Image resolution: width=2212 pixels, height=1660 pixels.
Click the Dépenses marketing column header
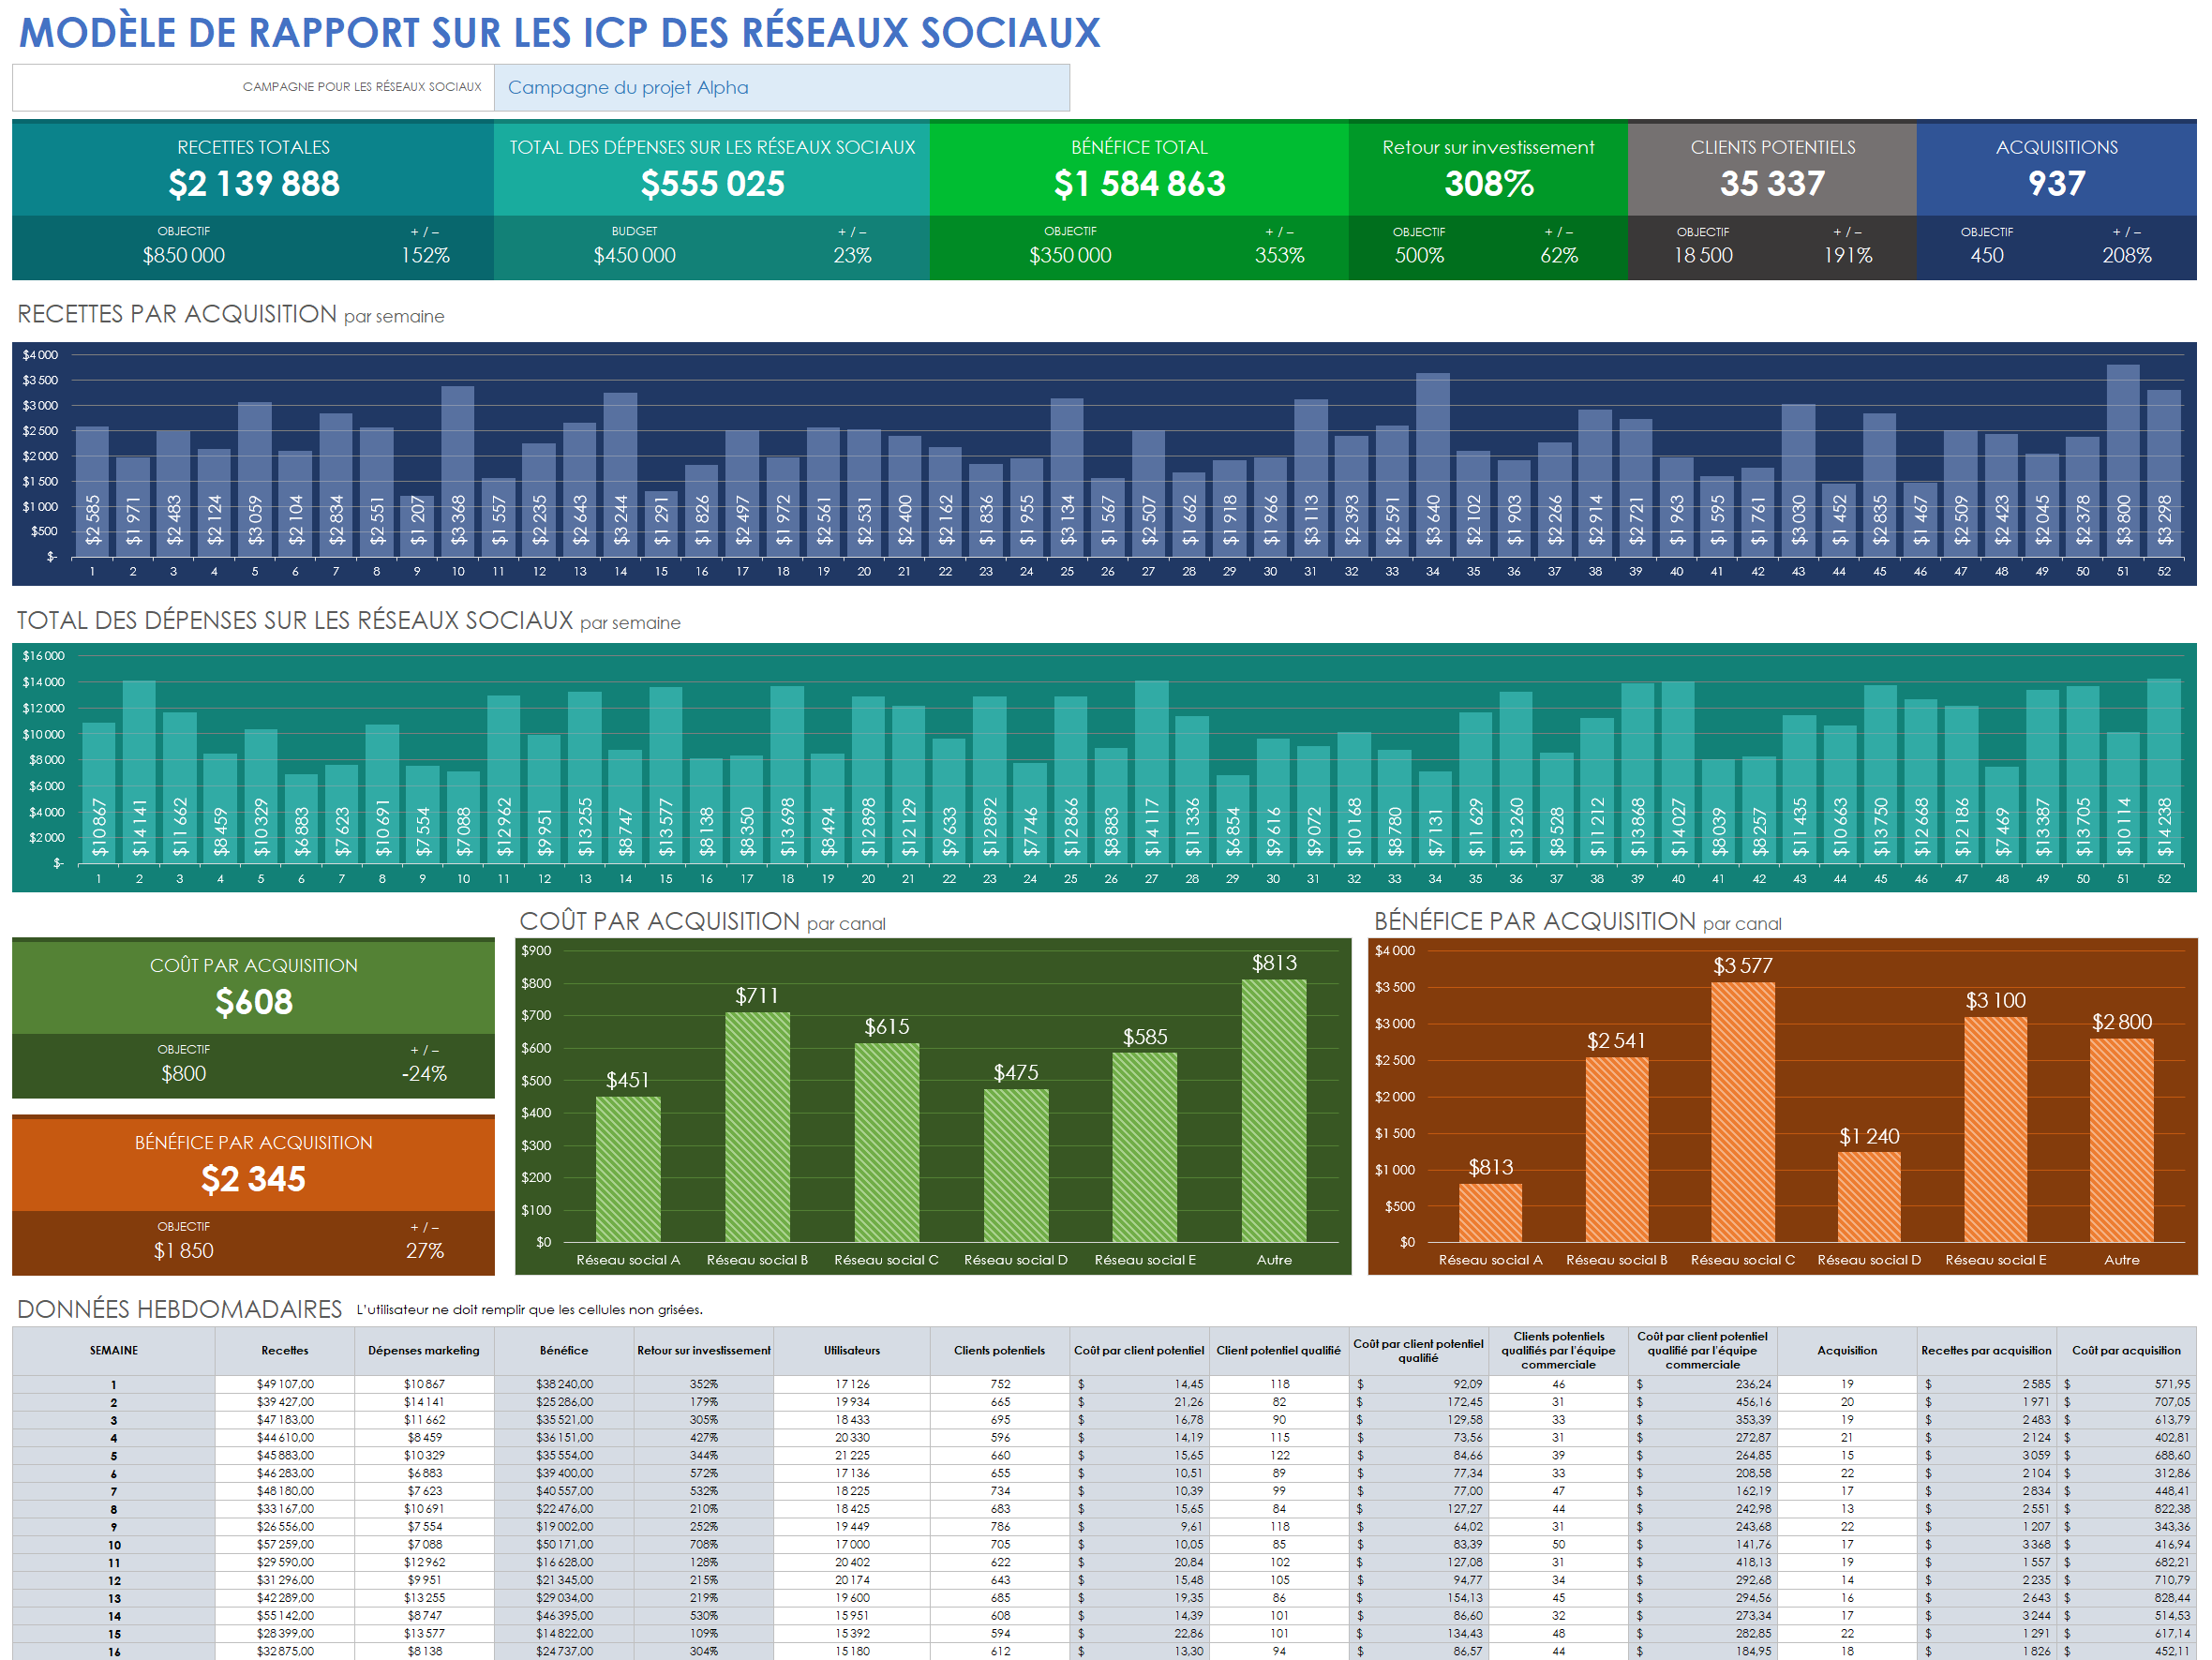[x=424, y=1351]
